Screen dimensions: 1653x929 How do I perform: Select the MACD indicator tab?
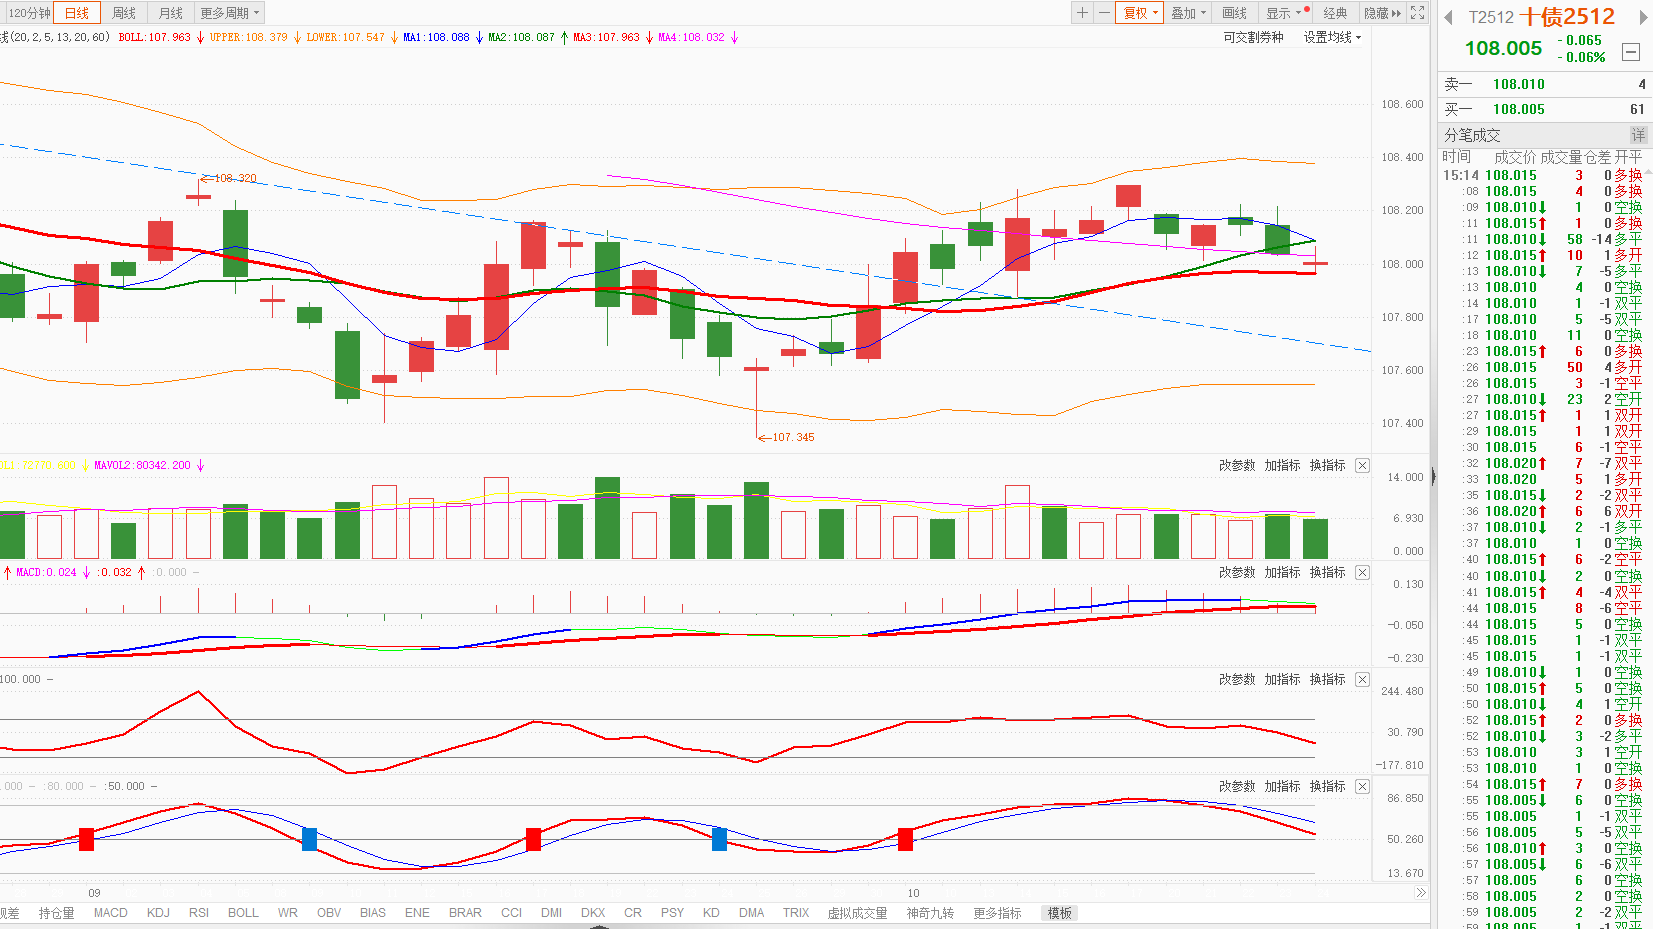pyautogui.click(x=111, y=913)
